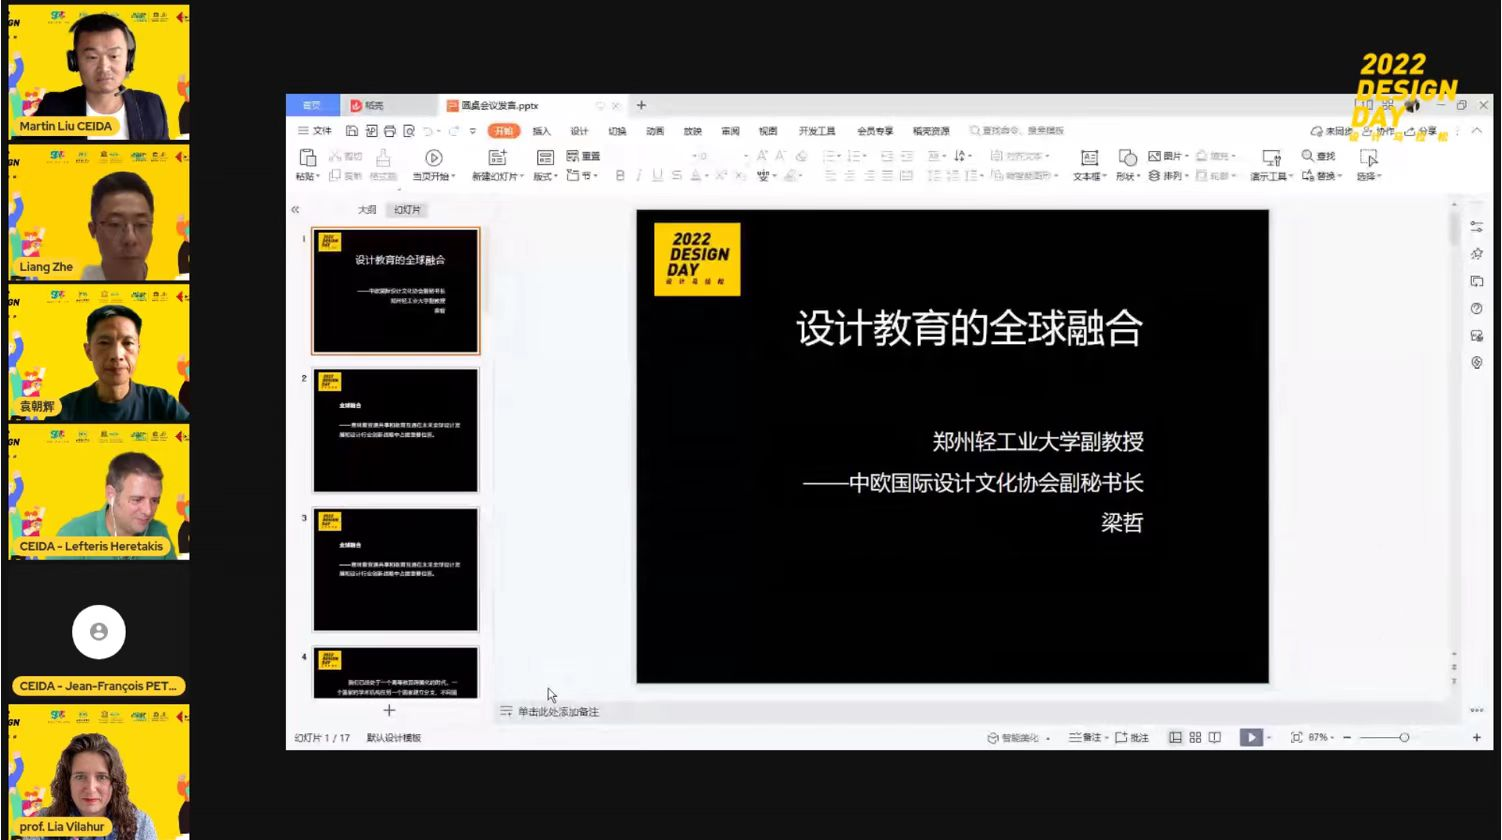Image resolution: width=1502 pixels, height=840 pixels.
Task: Open the Picture (图片) dropdown
Action: point(1167,156)
